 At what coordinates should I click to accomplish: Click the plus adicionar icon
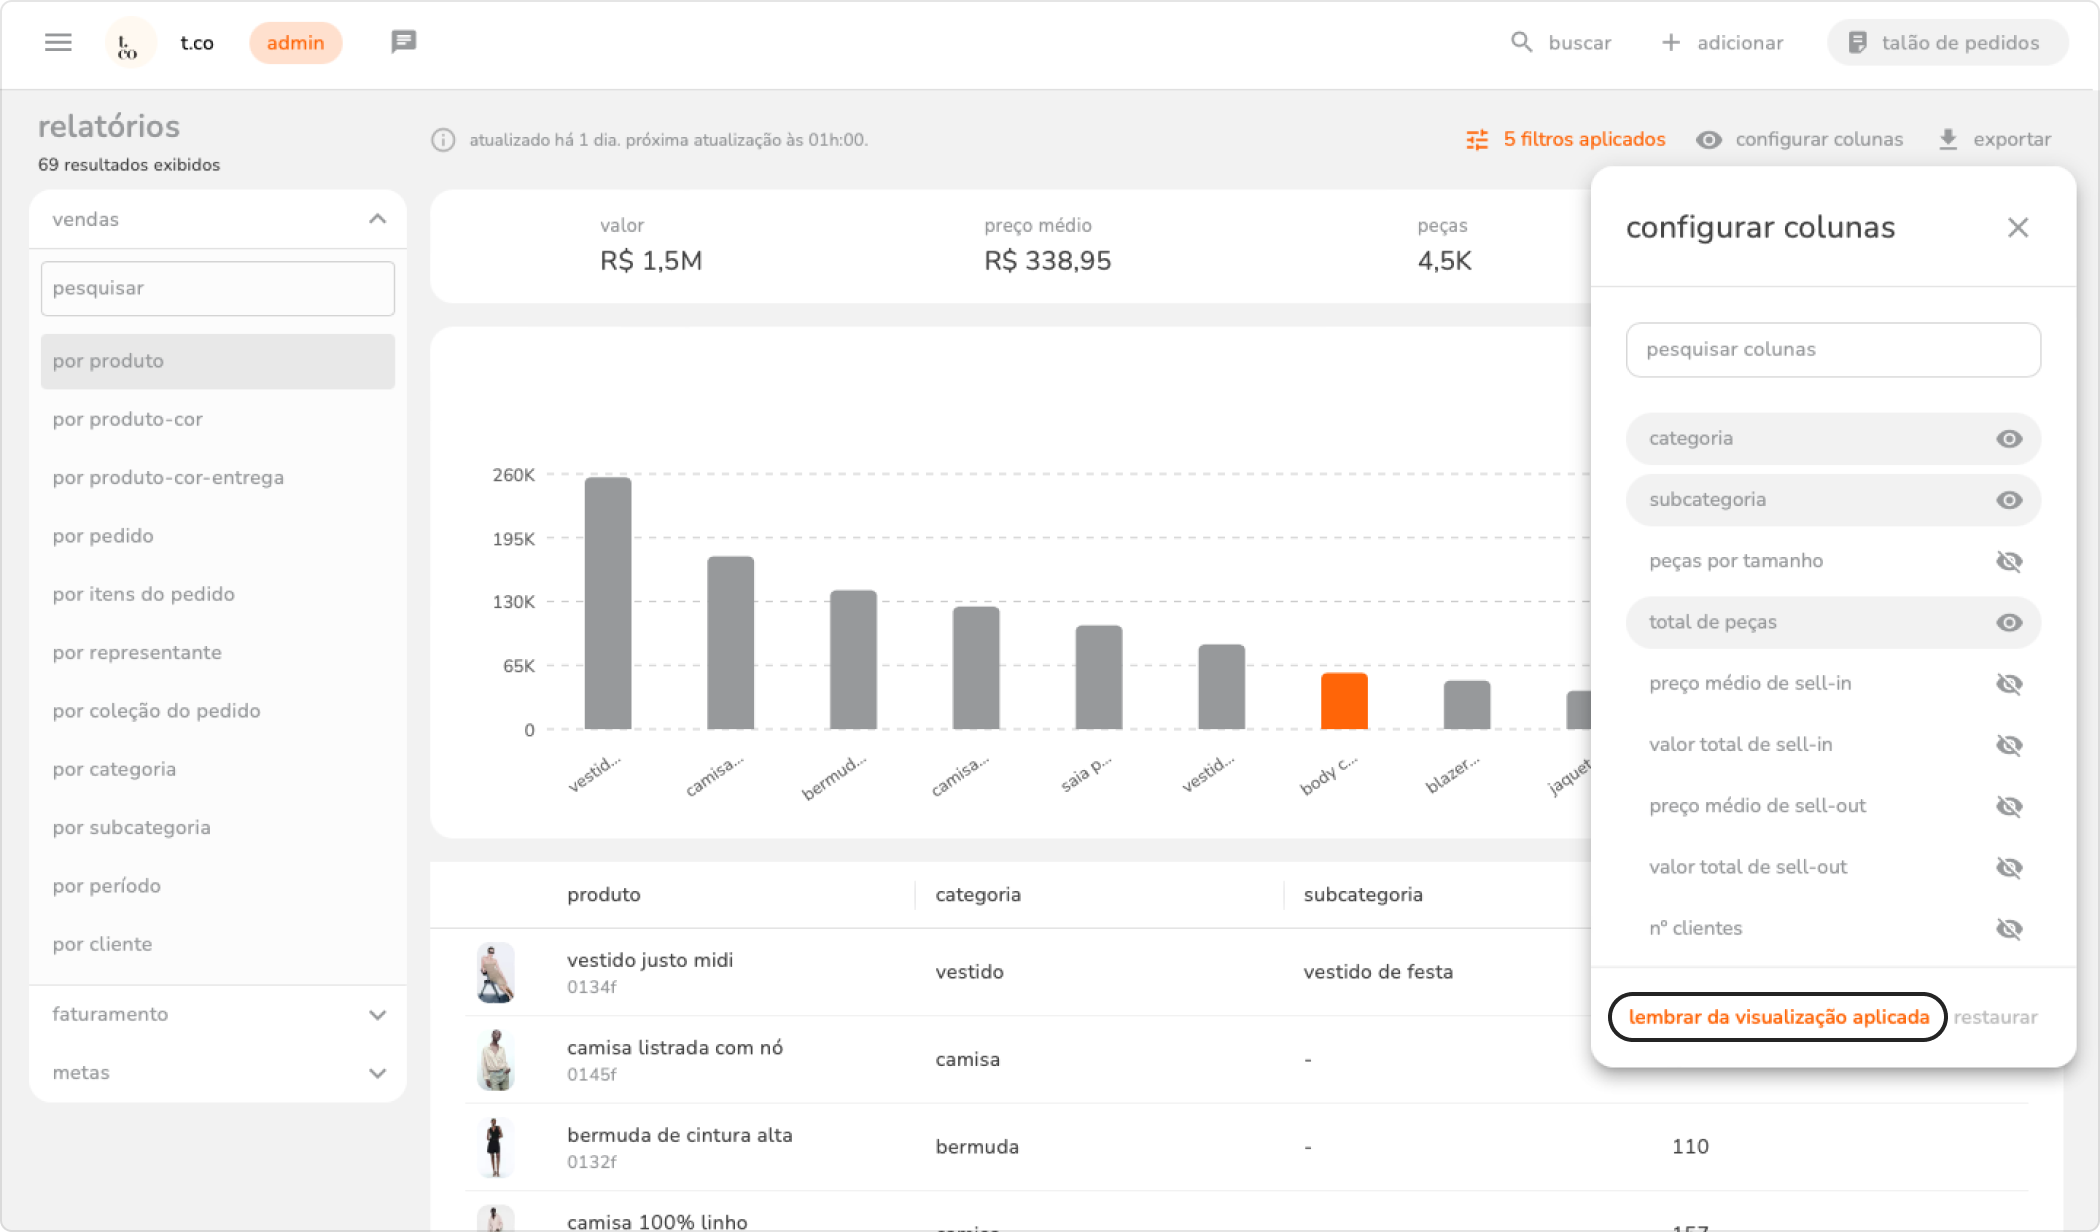click(1670, 42)
